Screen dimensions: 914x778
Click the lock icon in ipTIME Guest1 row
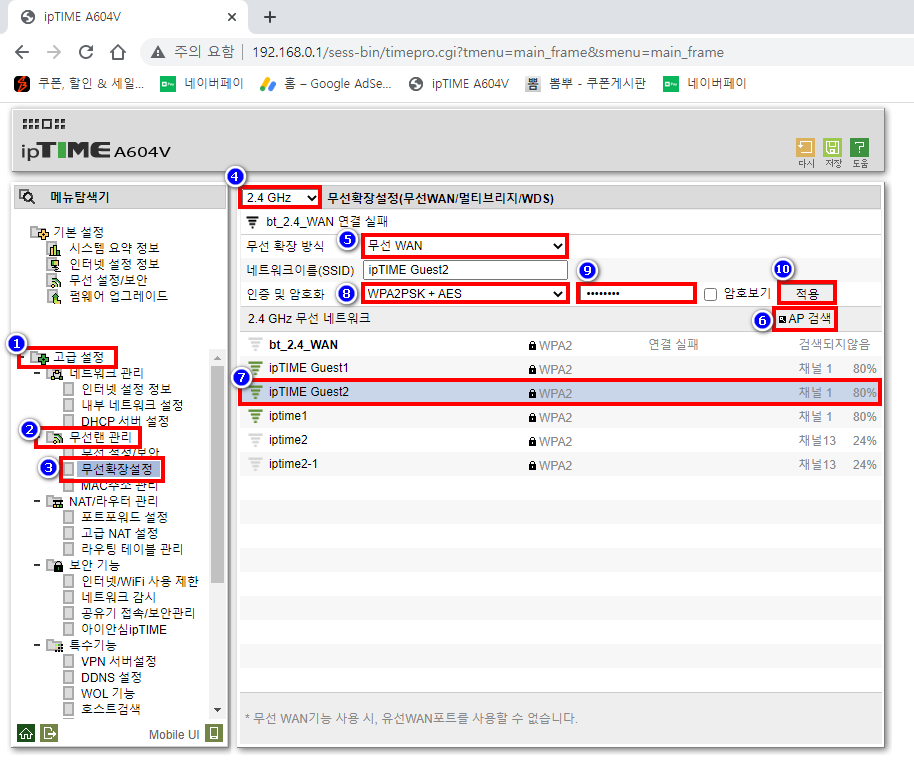coord(532,369)
